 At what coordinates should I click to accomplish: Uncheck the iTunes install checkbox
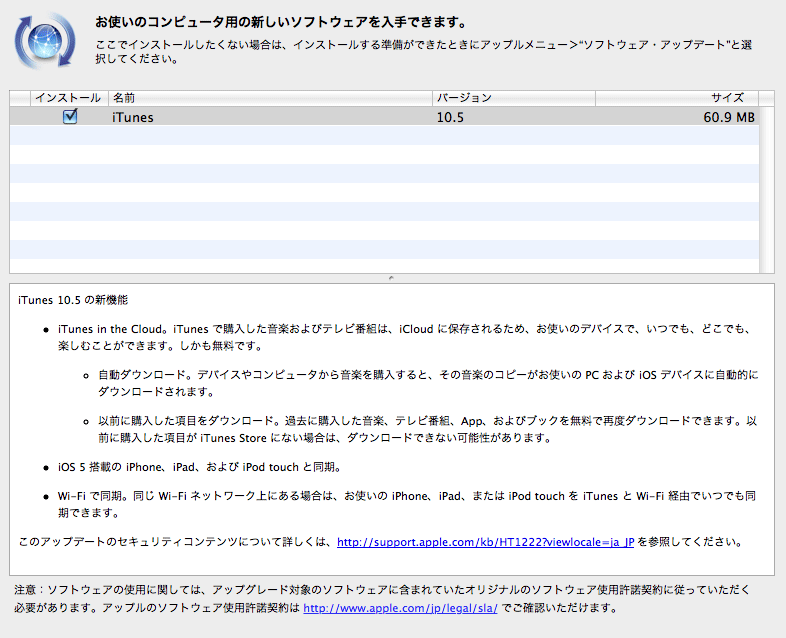pyautogui.click(x=70, y=116)
